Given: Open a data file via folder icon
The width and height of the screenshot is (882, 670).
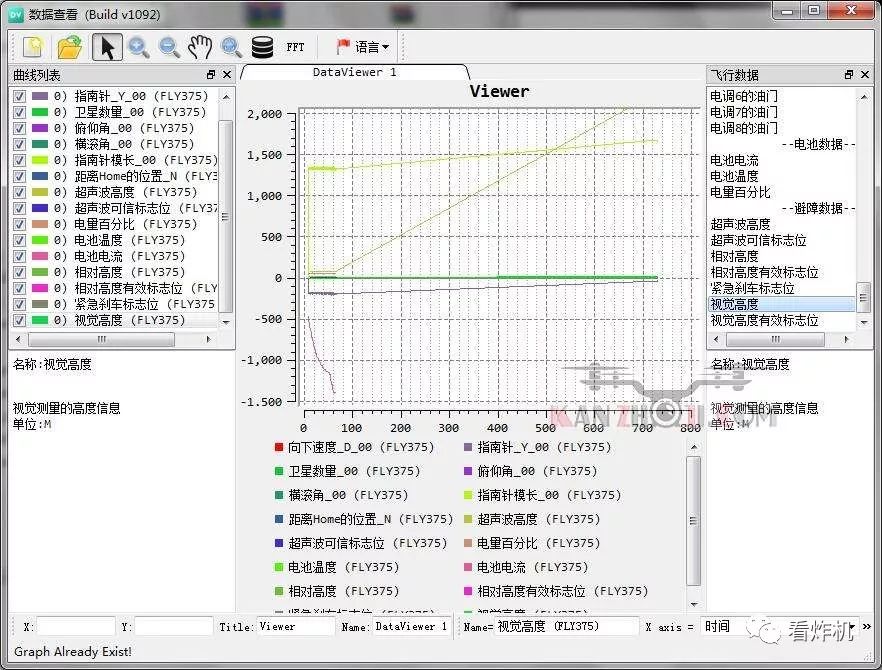Looking at the screenshot, I should click(x=69, y=47).
